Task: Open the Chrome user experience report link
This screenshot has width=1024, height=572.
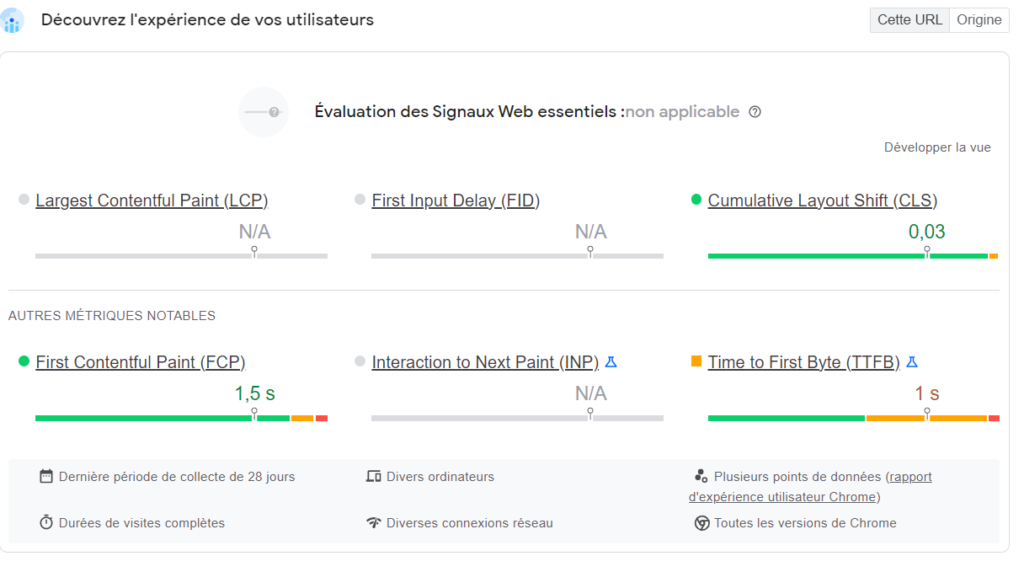Action: click(x=784, y=497)
